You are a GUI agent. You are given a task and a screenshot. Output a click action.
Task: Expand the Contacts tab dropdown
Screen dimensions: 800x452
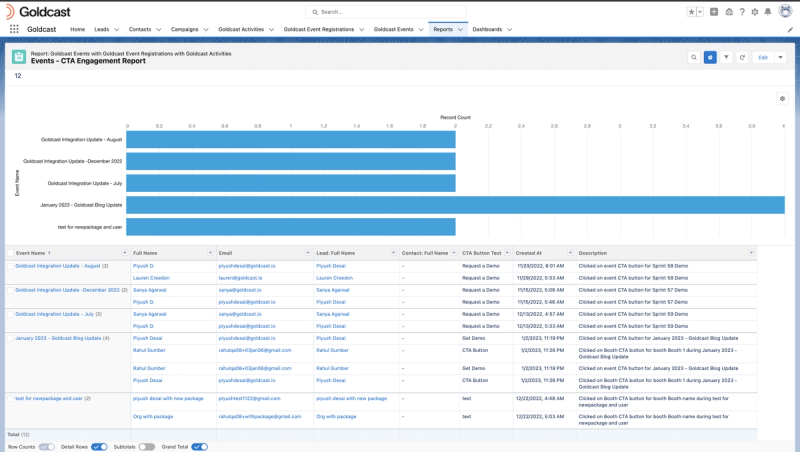[158, 30]
